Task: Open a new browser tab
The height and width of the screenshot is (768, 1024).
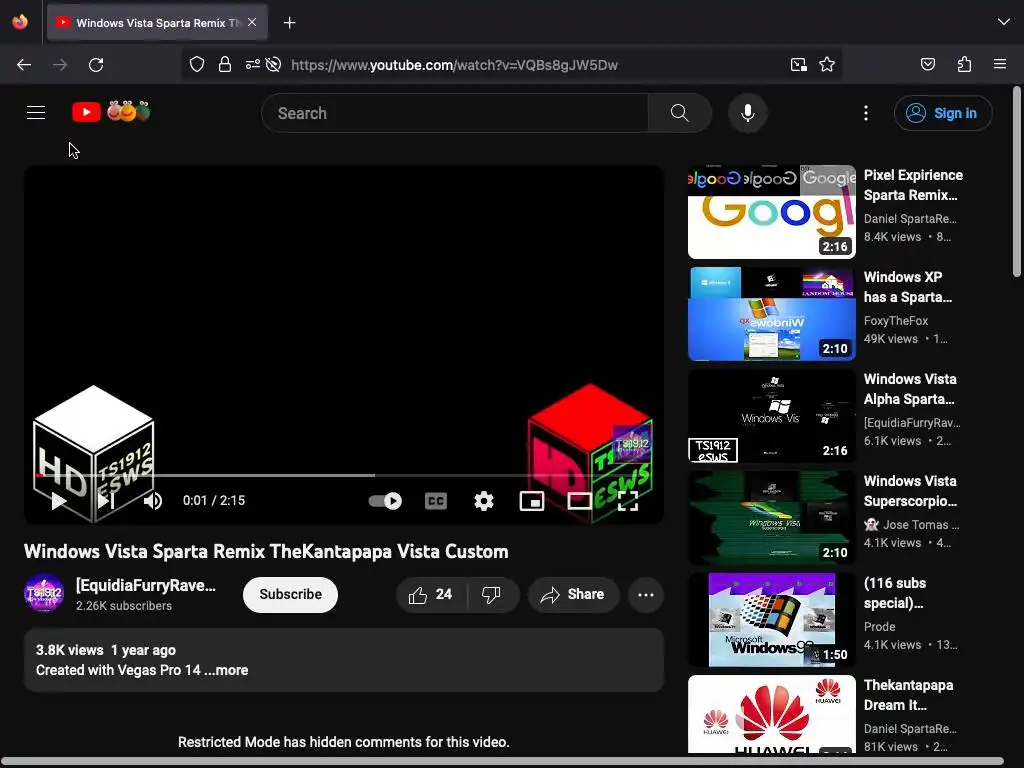Action: pos(289,23)
